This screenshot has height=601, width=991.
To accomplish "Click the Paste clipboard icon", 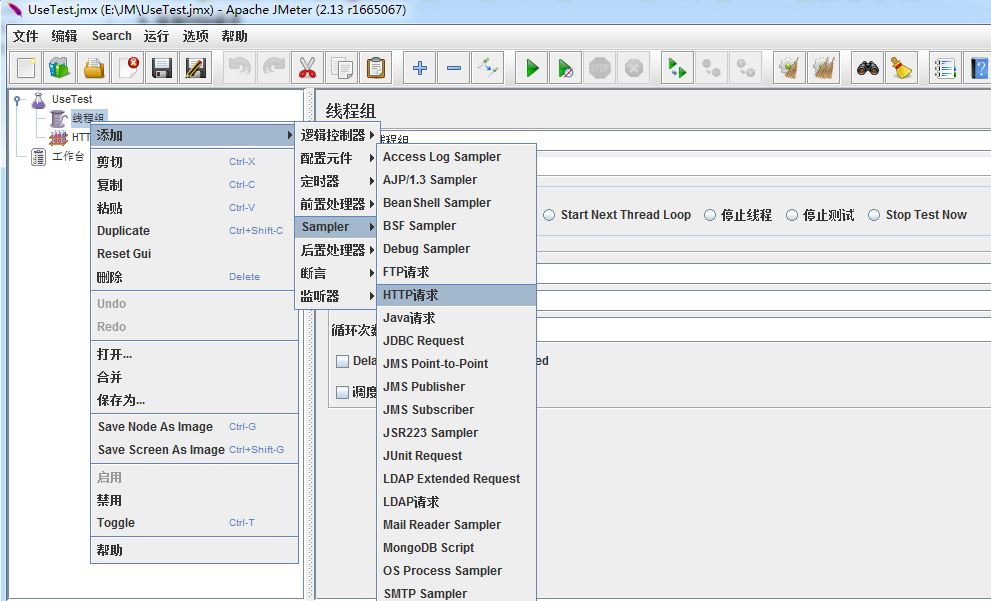I will coord(375,68).
